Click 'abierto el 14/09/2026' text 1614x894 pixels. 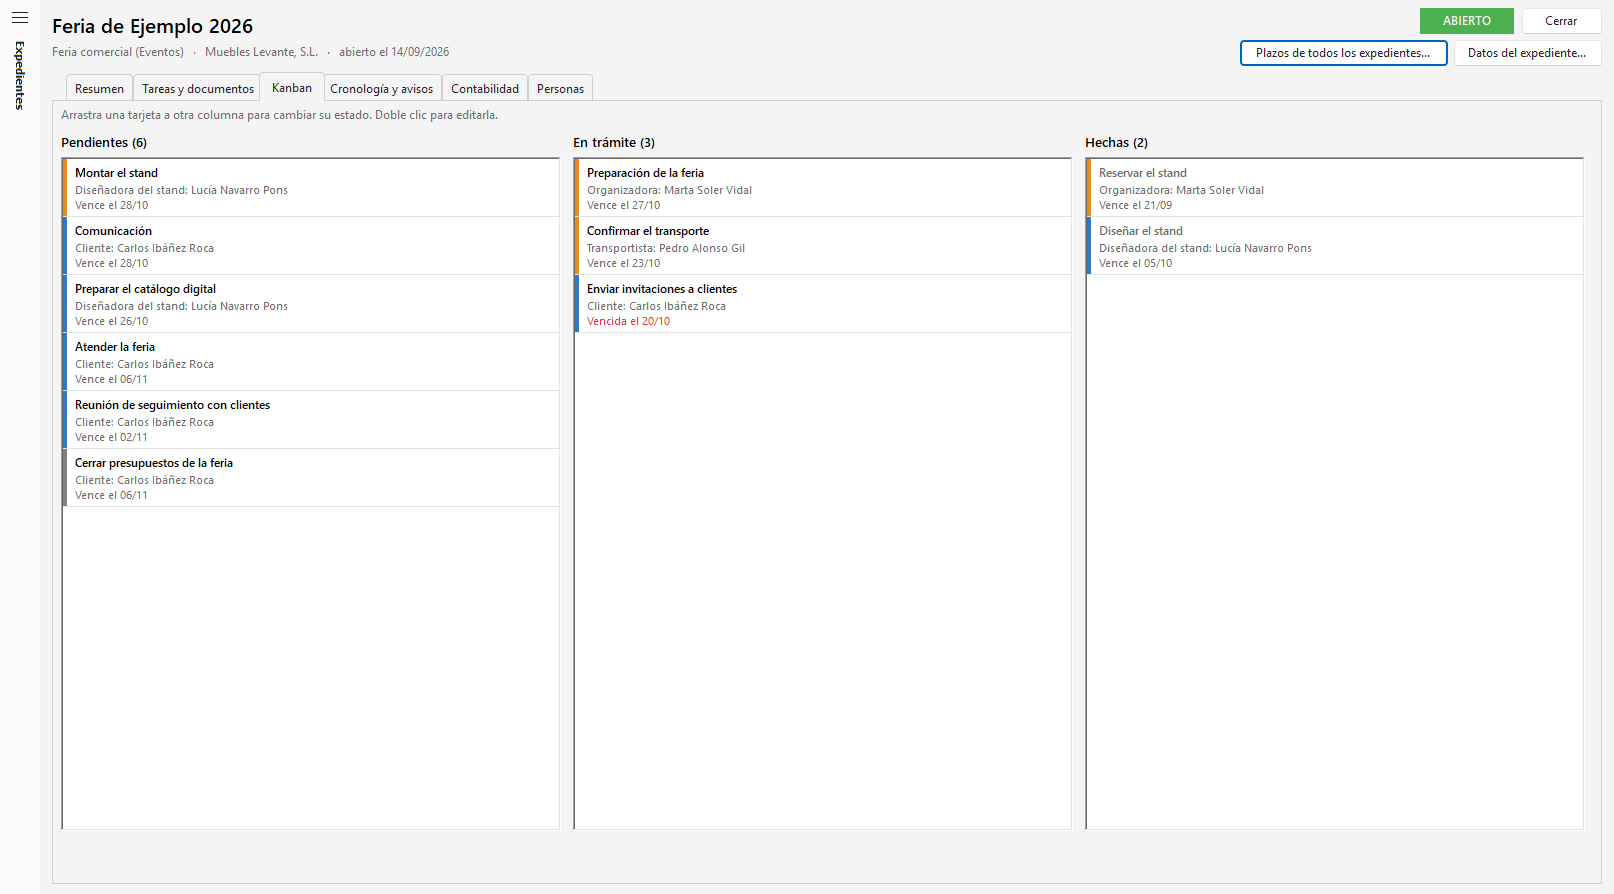[394, 52]
